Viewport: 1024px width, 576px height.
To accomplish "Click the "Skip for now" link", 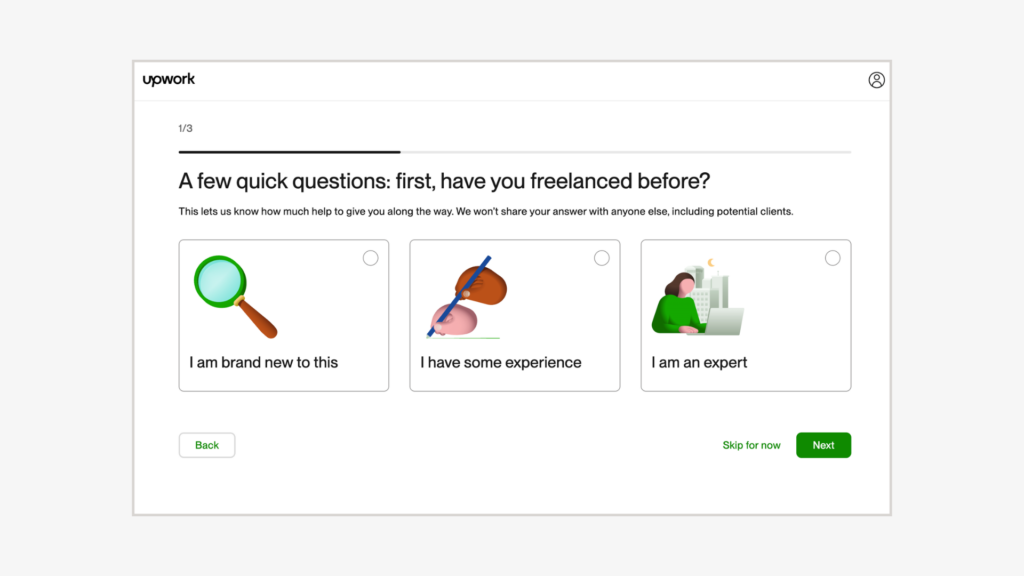I will 751,445.
